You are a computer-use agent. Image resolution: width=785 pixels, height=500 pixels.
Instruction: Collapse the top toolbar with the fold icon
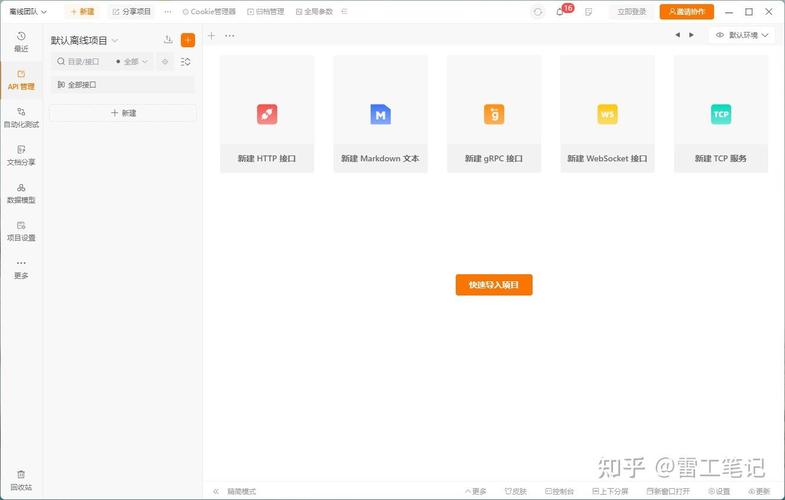344,12
